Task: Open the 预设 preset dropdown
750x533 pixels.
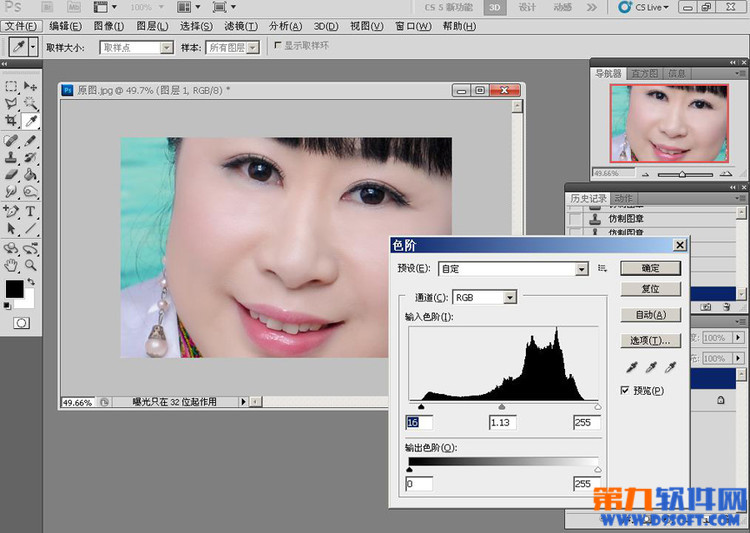Action: 581,269
